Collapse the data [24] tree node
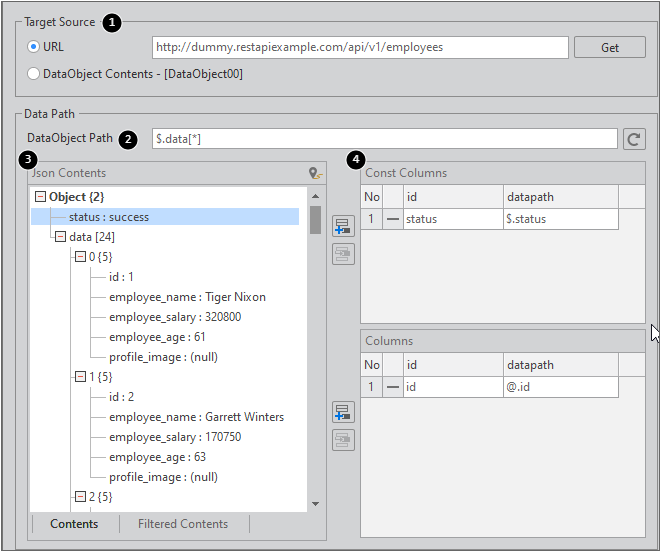The image size is (660, 551). [60, 237]
